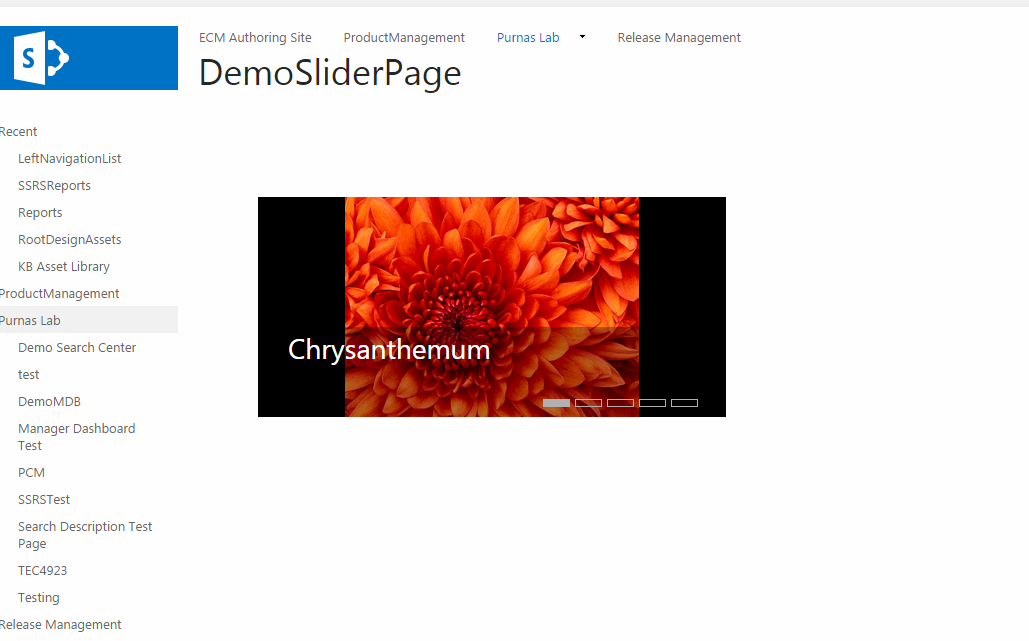The width and height of the screenshot is (1029, 641).
Task: Expand the Purnas Lab navigation menu
Action: point(581,37)
